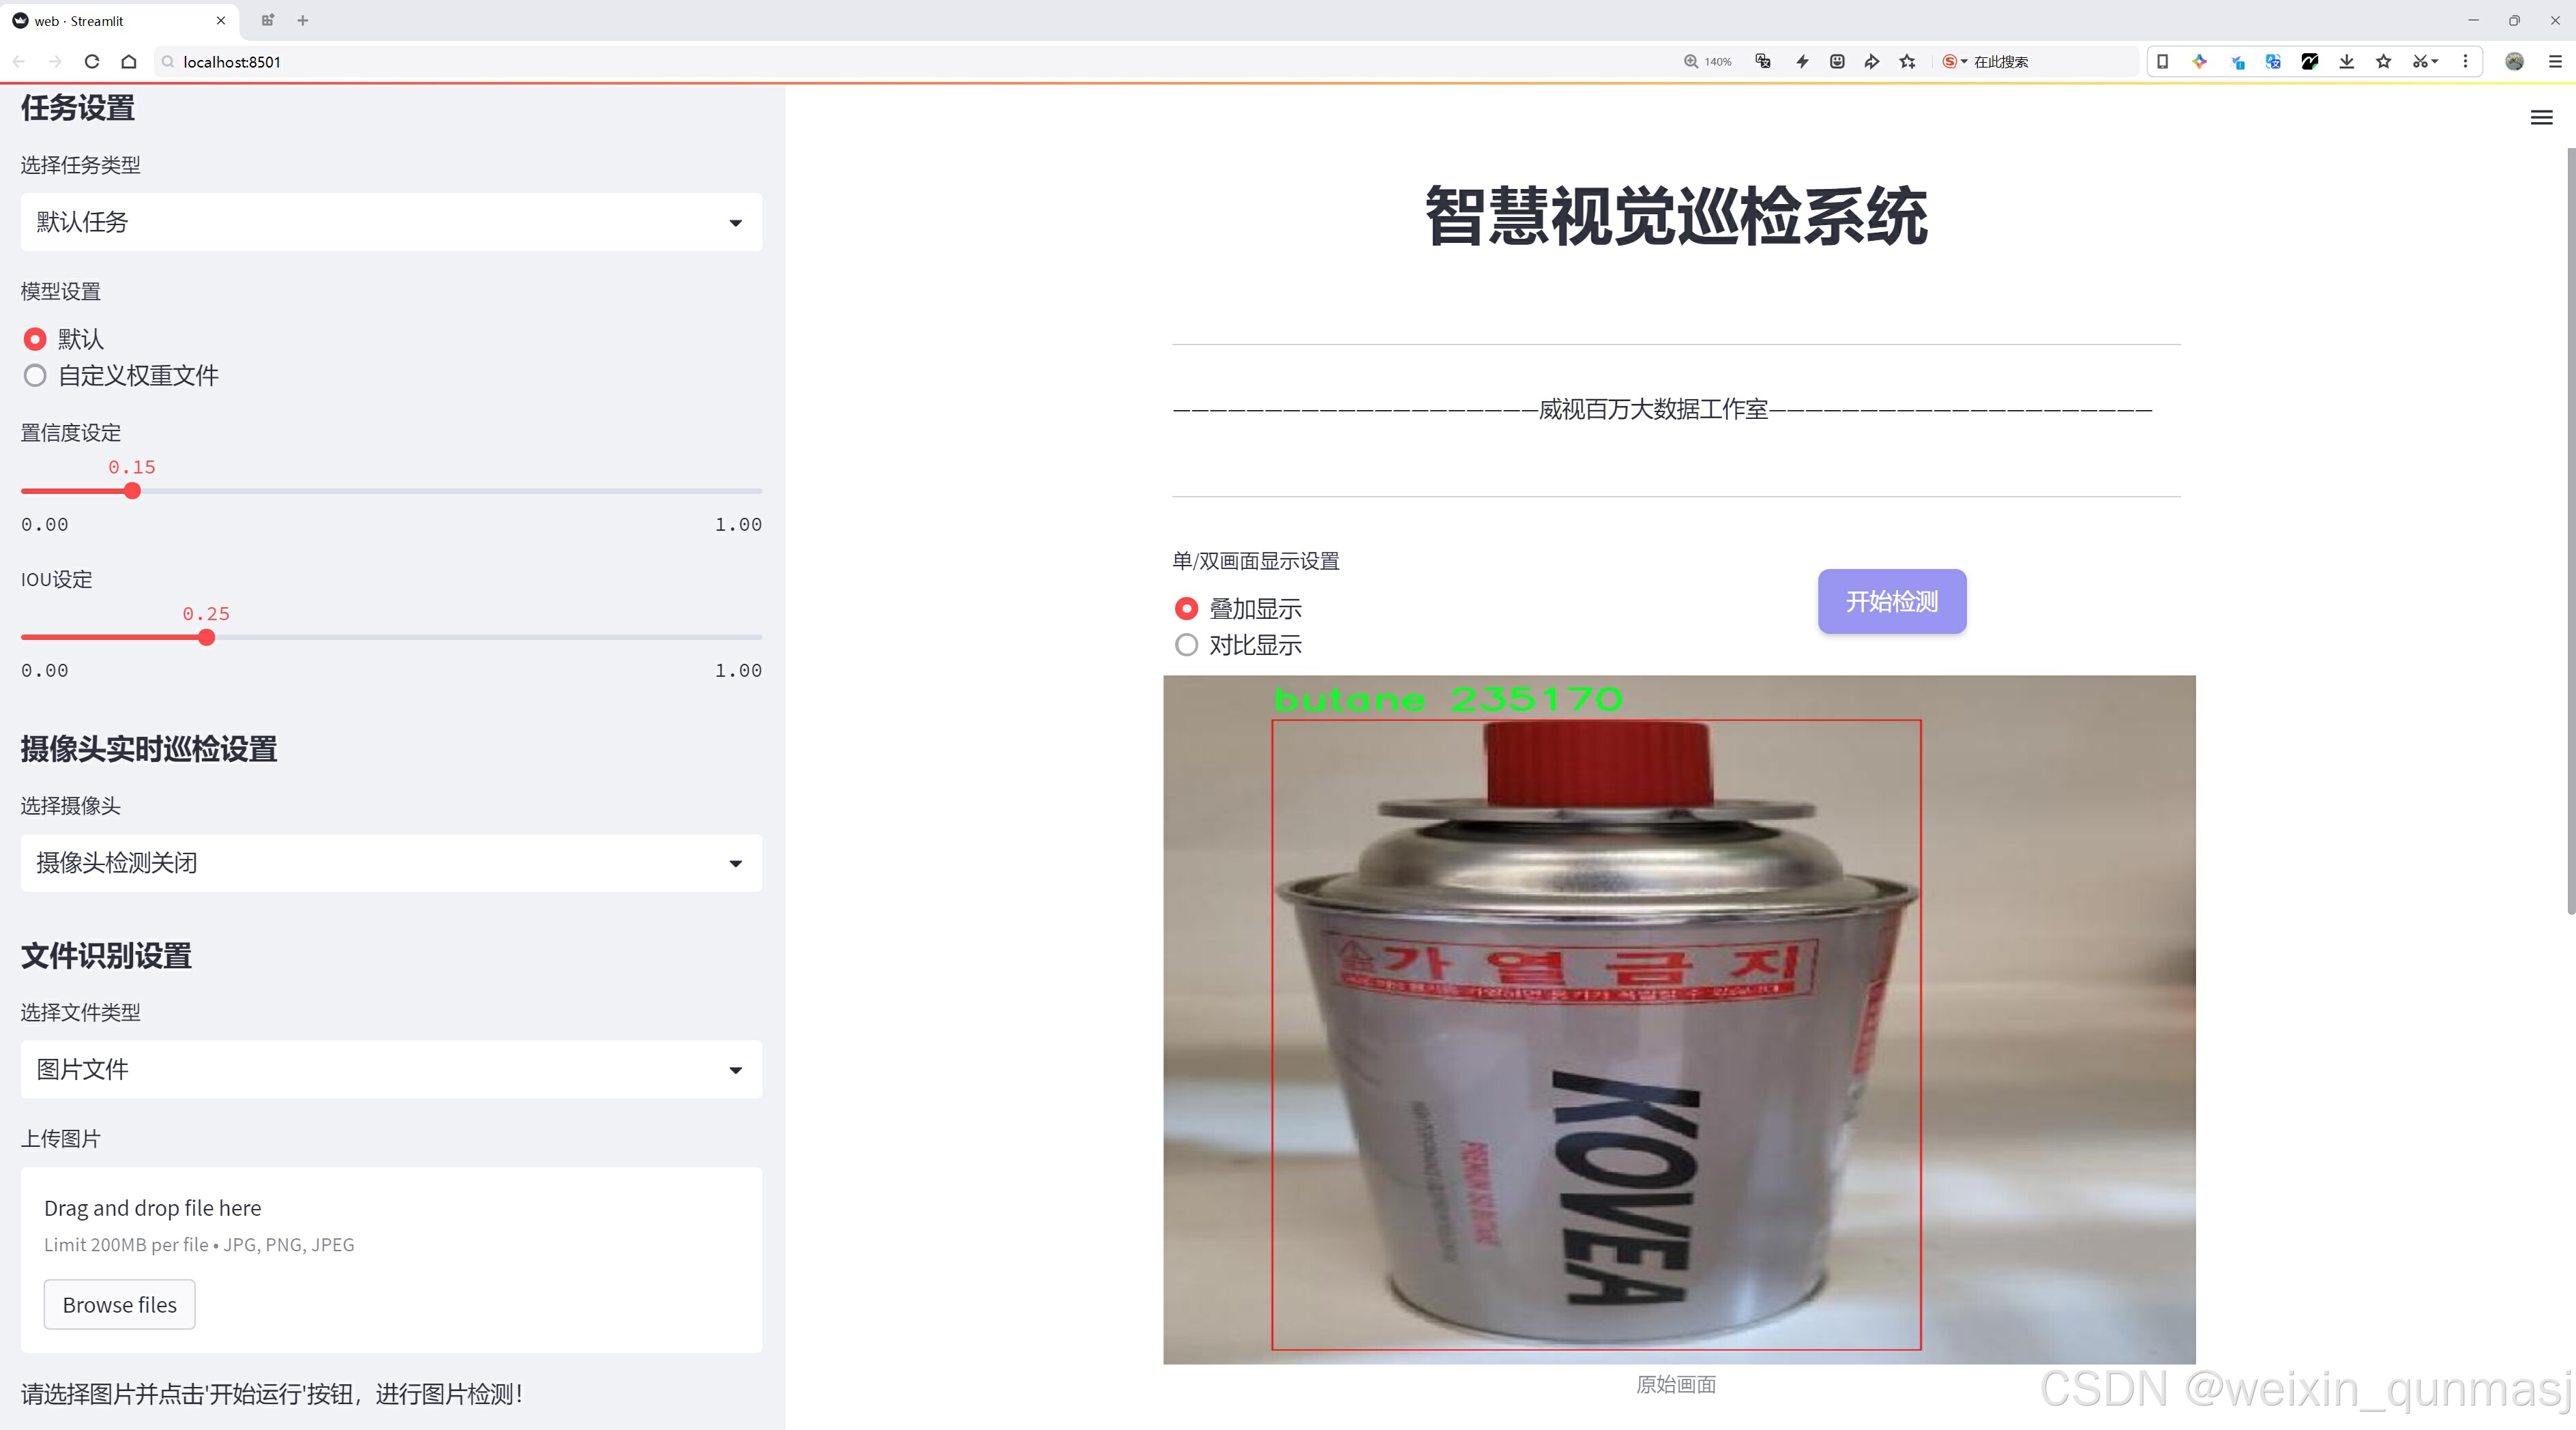Open the scissors screenshot tool icon
The height and width of the screenshot is (1430, 2576).
point(2419,62)
